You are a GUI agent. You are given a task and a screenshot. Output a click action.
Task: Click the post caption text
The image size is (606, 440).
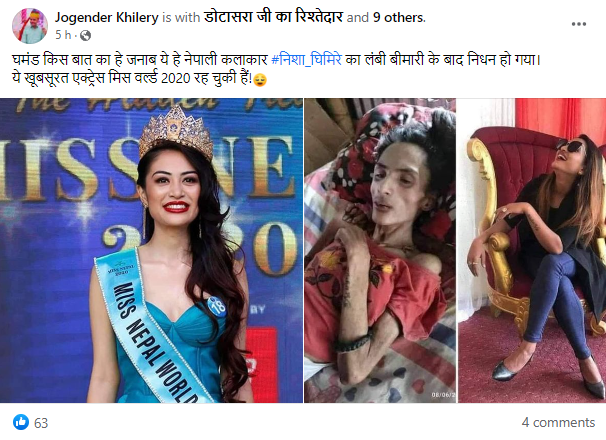276,69
